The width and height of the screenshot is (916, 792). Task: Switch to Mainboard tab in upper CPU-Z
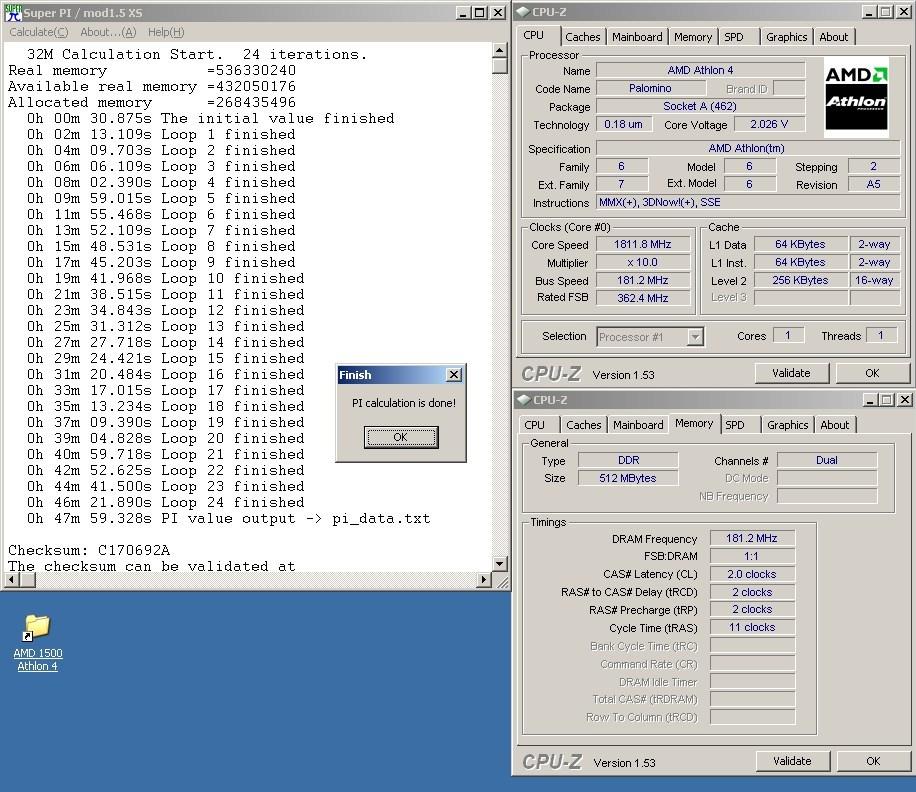coord(637,37)
